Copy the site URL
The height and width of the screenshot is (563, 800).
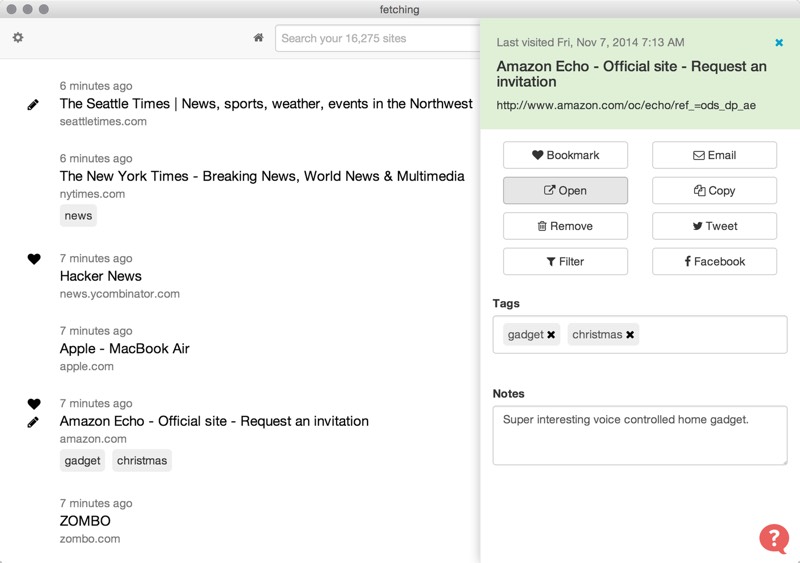pyautogui.click(x=714, y=190)
